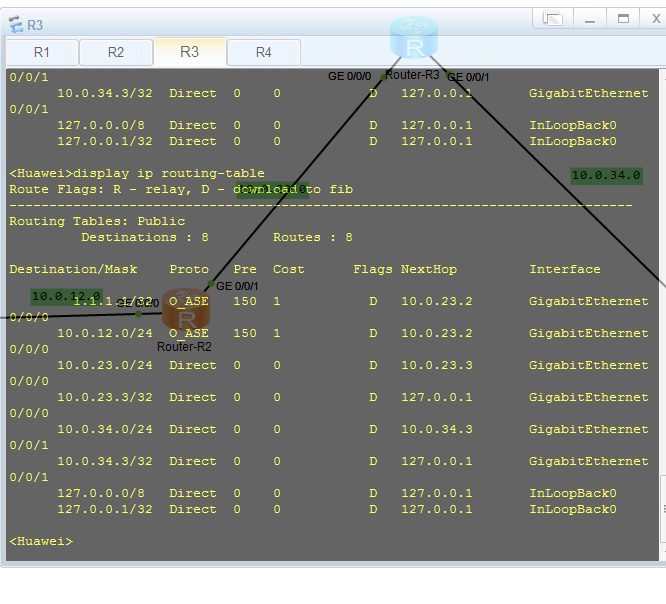
Task: Click the NextHop 10.0.34.3 value
Action: click(437, 429)
